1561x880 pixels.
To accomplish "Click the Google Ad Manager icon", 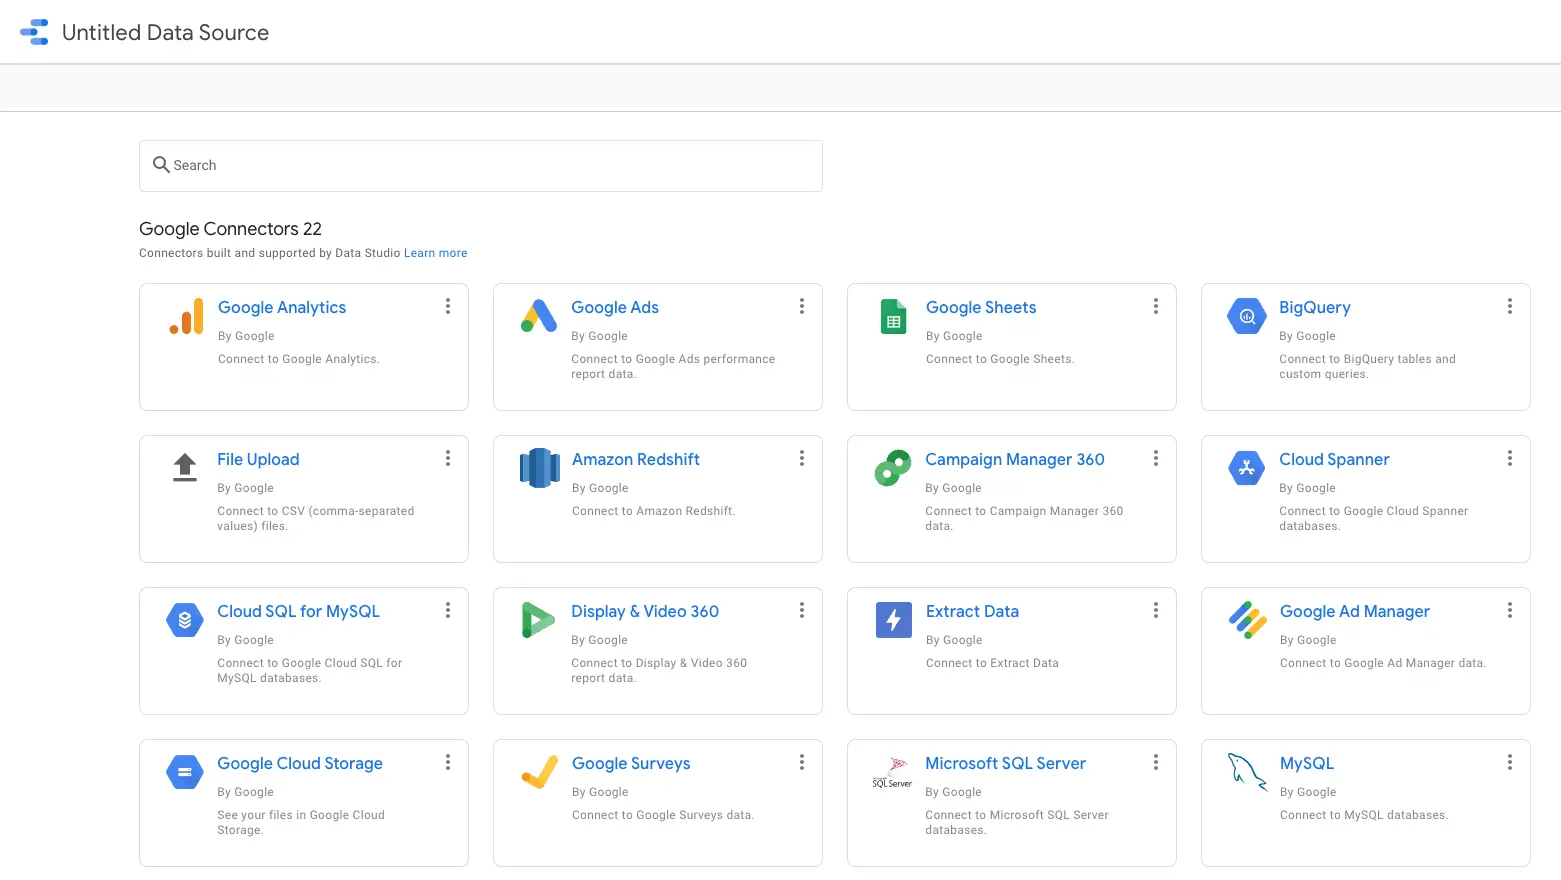I will (x=1248, y=620).
